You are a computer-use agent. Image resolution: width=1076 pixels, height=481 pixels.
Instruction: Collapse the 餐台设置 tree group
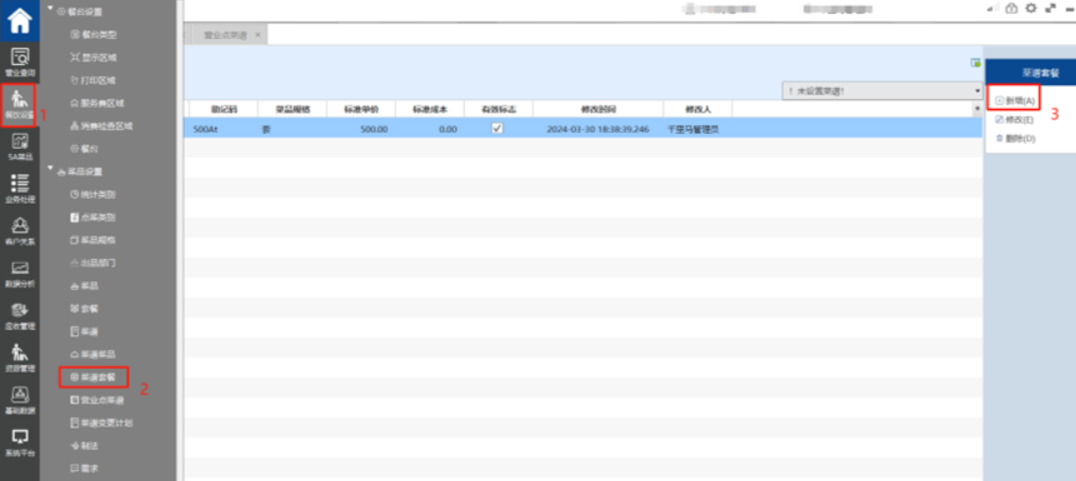(51, 10)
